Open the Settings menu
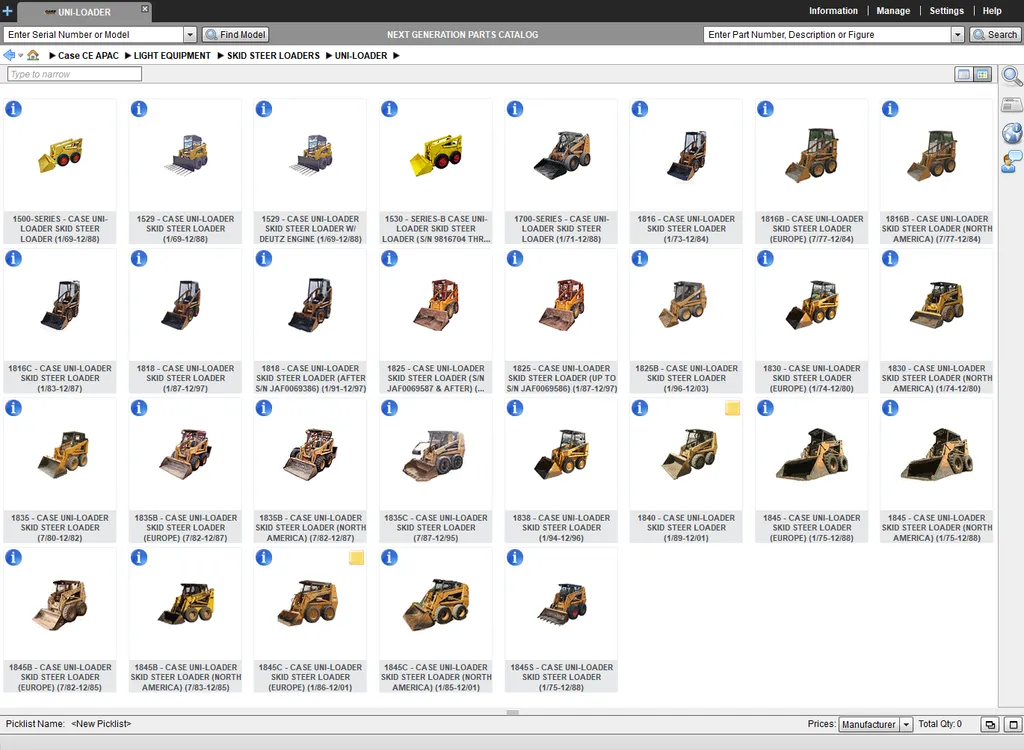Screen dimensions: 1024x750 point(946,11)
